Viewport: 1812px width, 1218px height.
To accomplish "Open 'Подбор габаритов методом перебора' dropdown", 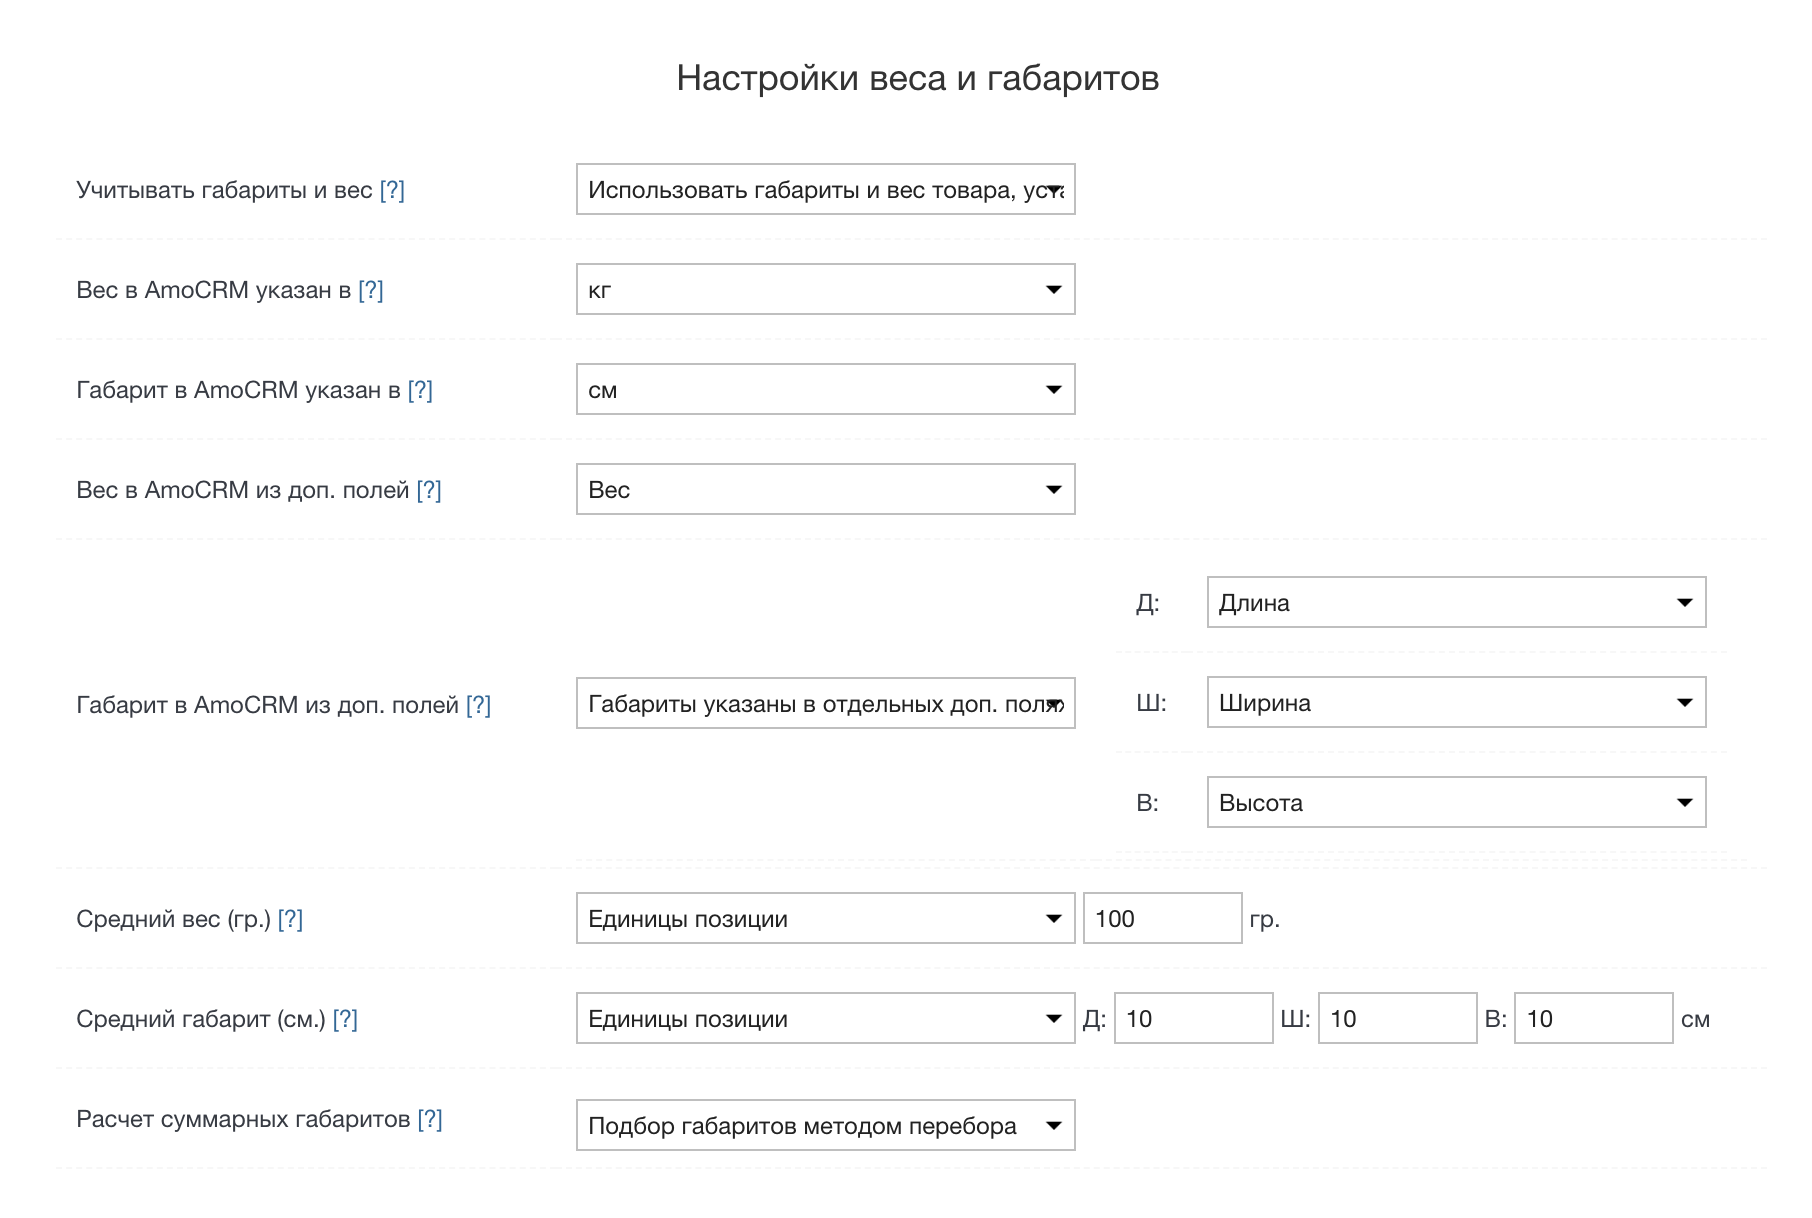I will (x=825, y=1126).
